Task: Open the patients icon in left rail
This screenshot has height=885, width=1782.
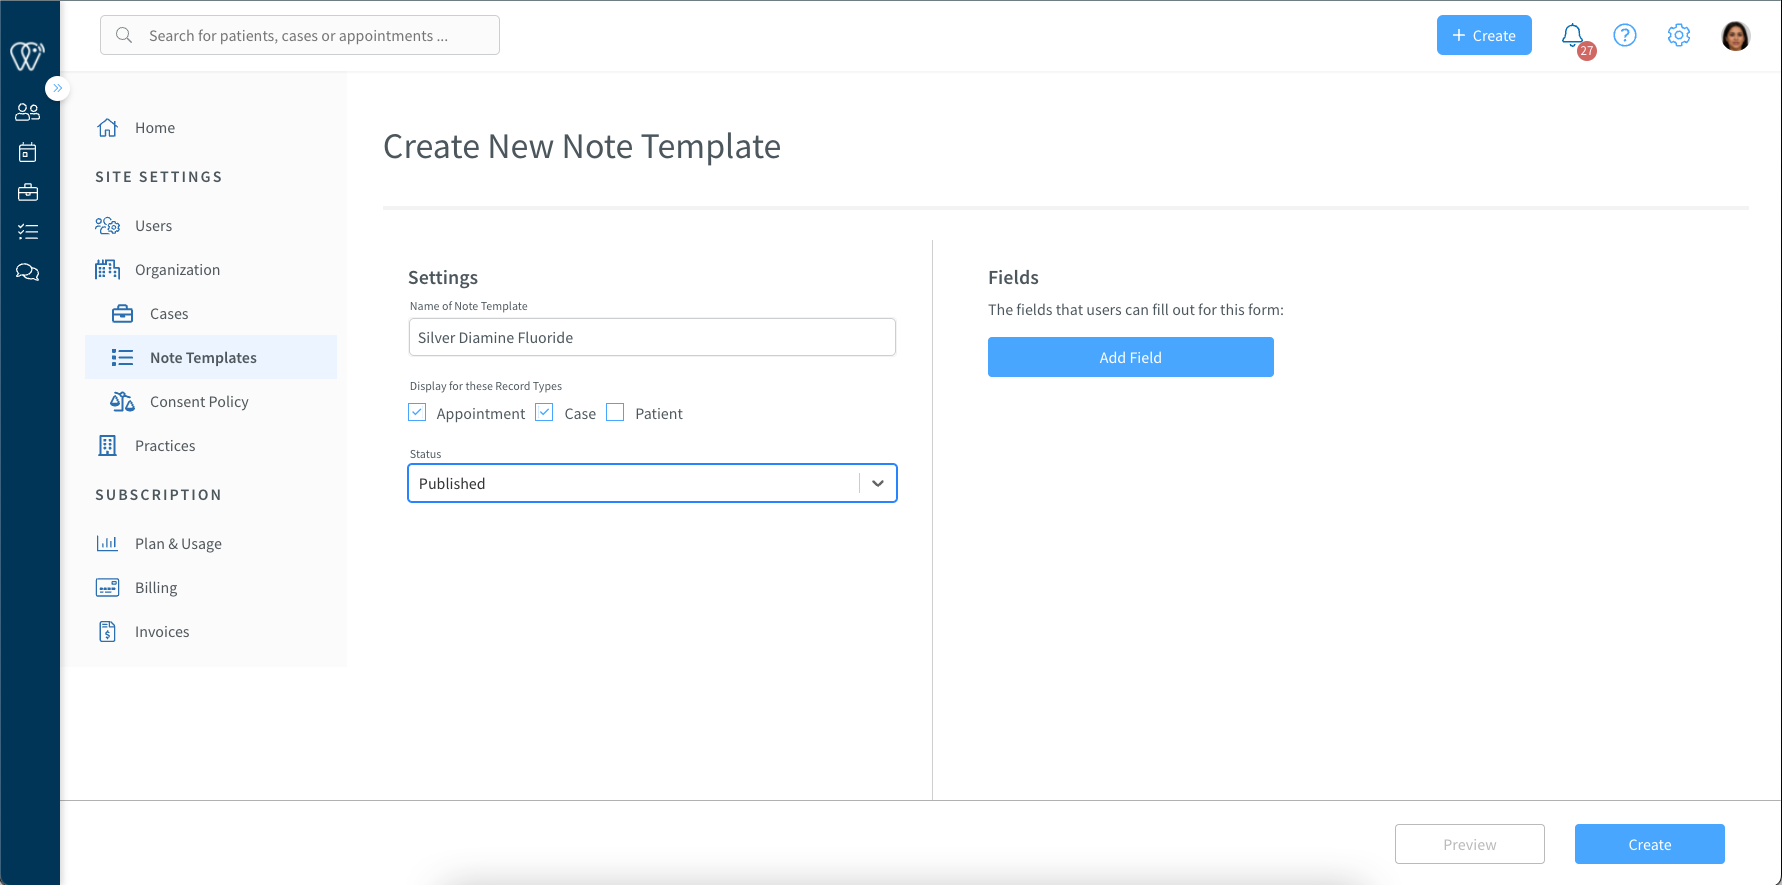Action: pyautogui.click(x=28, y=112)
